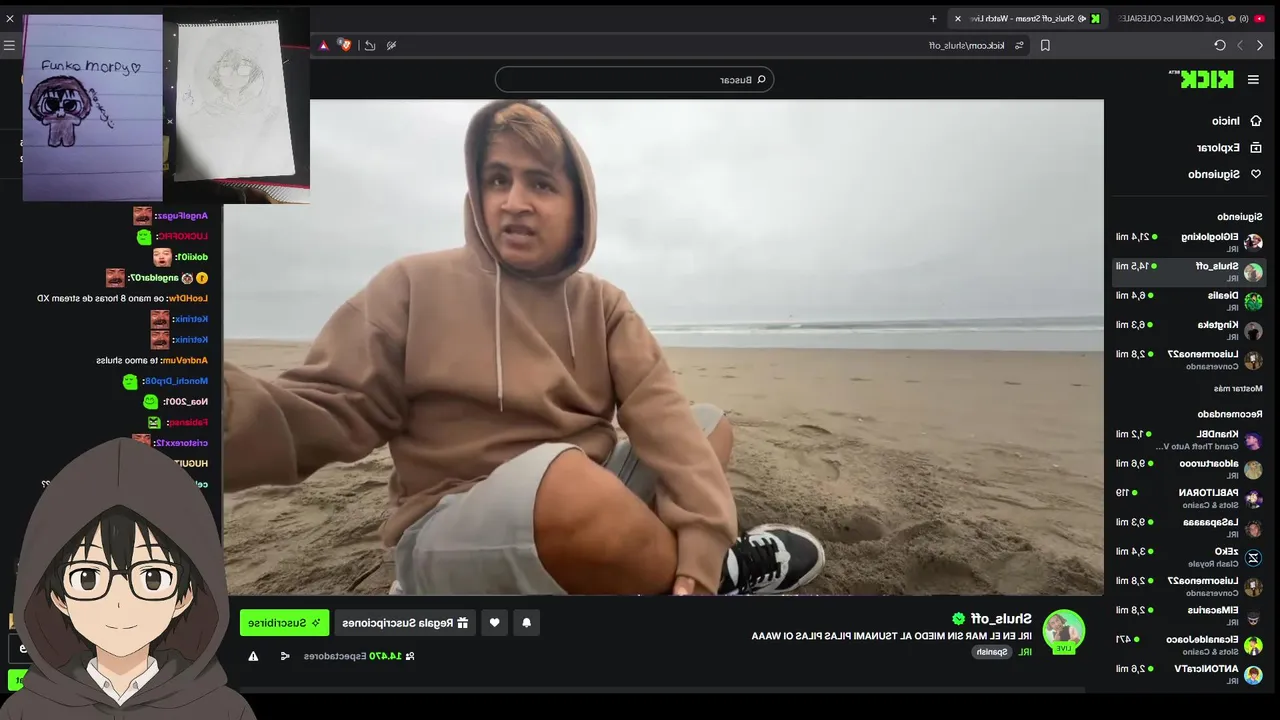Go forward in browser history
The image size is (1280, 720).
(1240, 45)
